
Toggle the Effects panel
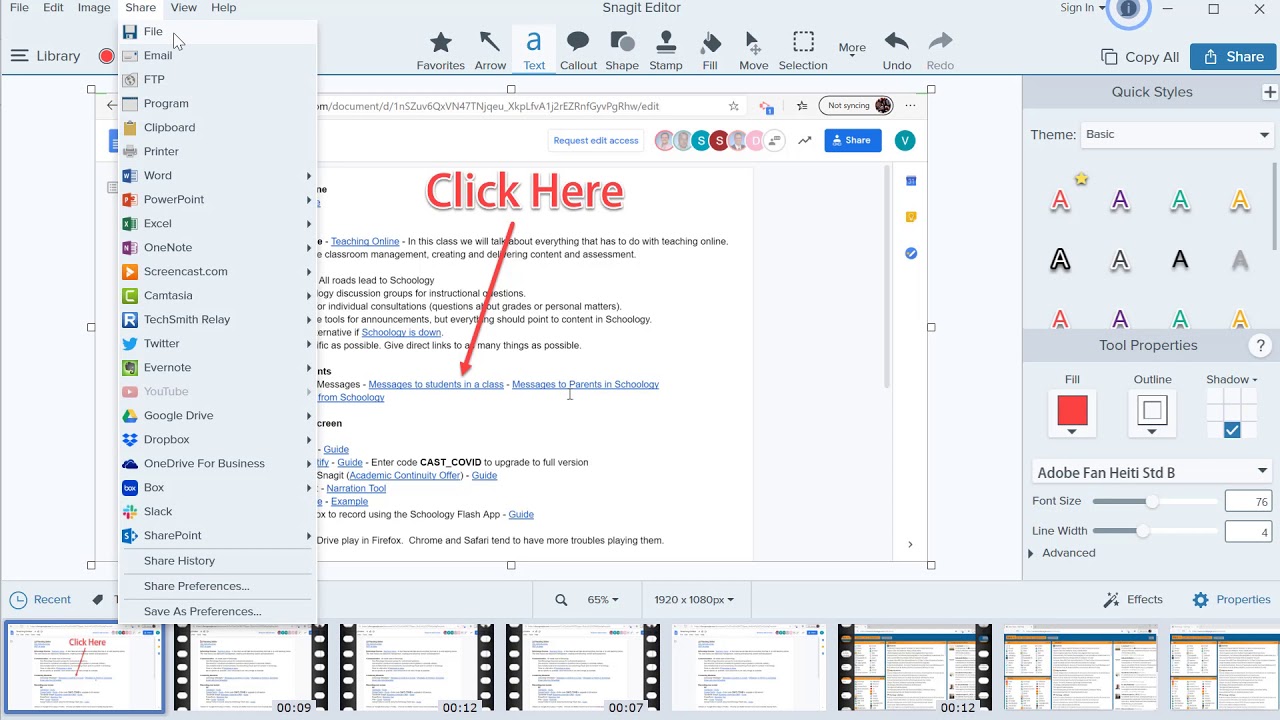click(1133, 600)
